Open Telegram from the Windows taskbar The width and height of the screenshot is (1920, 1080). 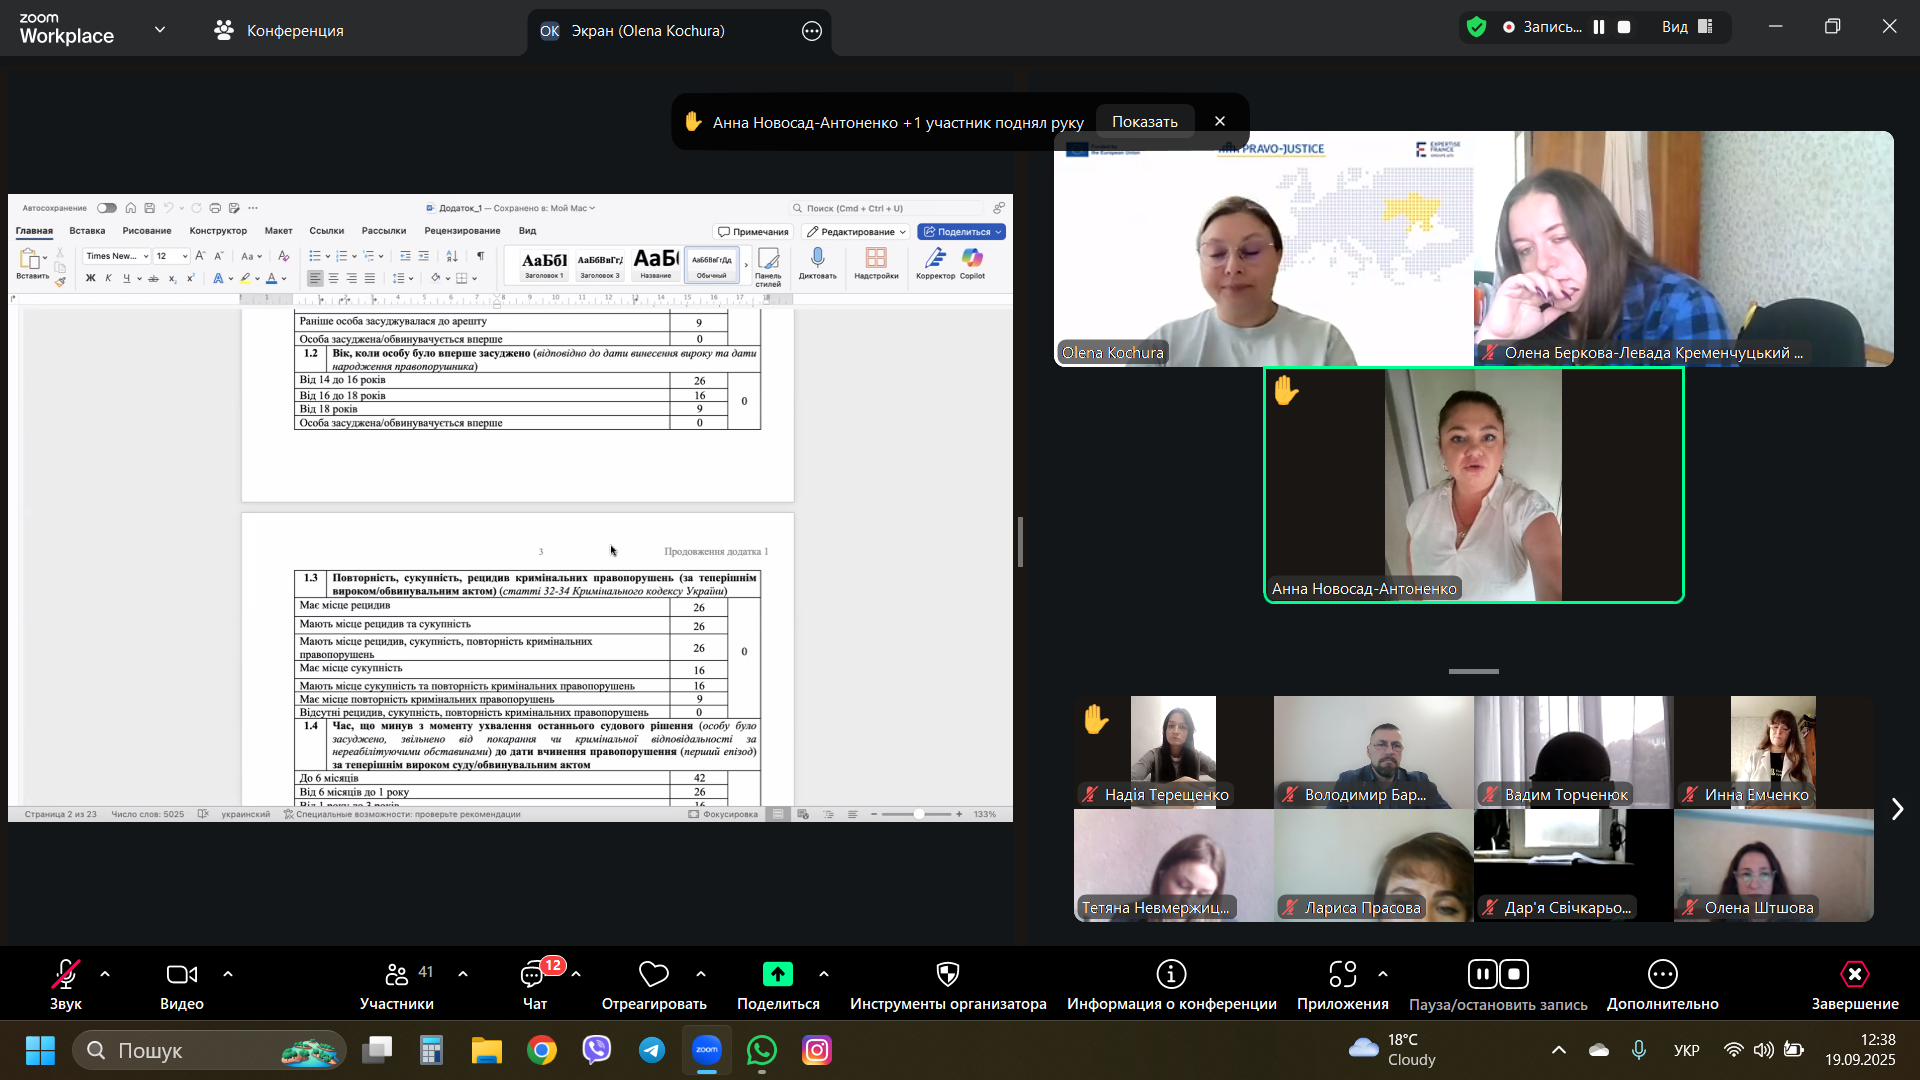652,1050
